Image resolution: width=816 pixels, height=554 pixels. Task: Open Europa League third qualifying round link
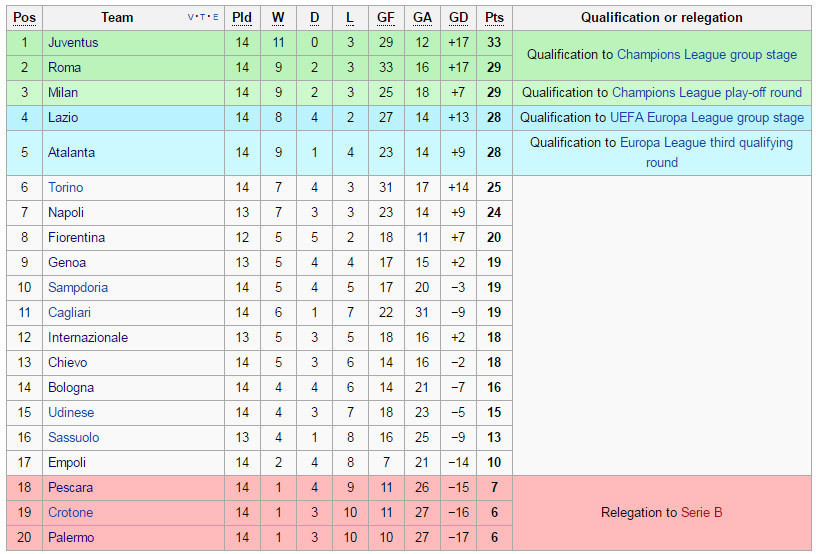[706, 152]
